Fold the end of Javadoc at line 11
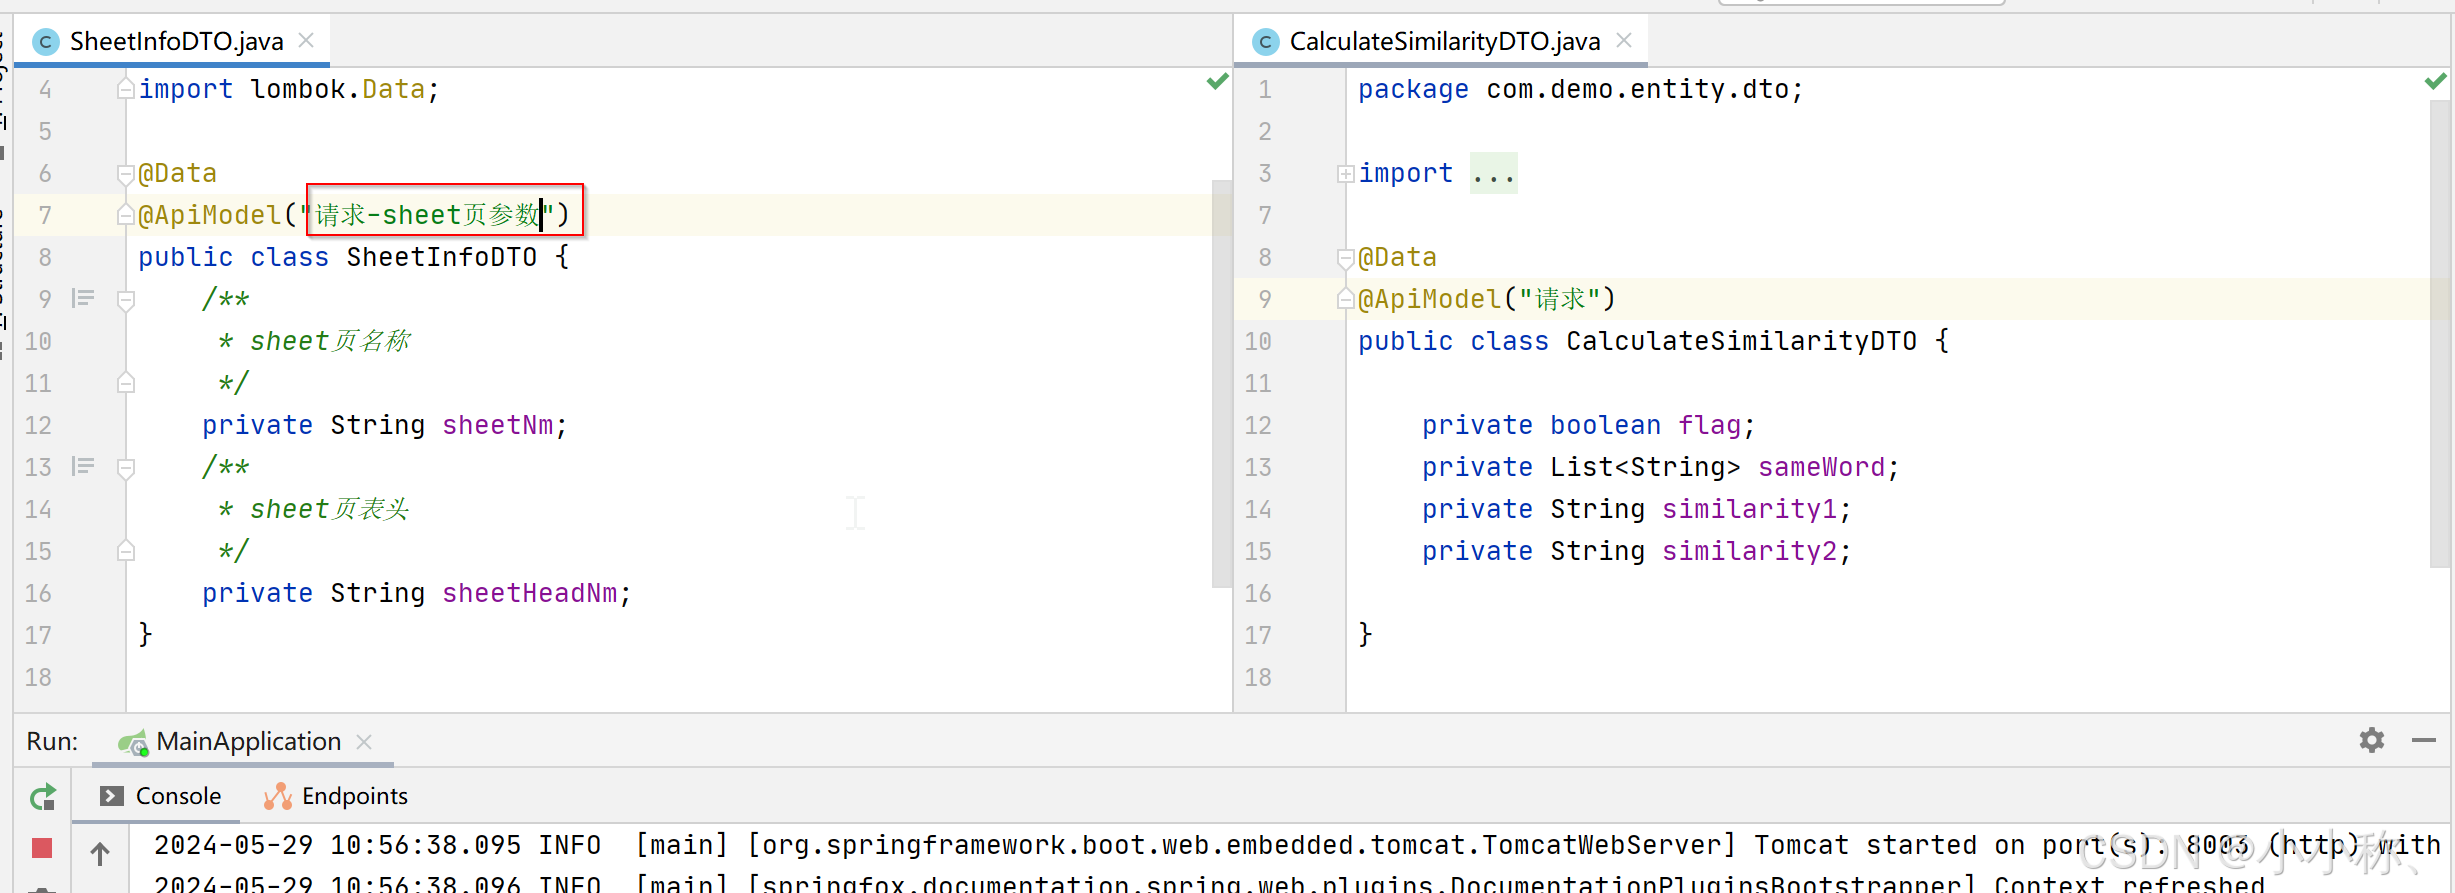 pos(126,383)
